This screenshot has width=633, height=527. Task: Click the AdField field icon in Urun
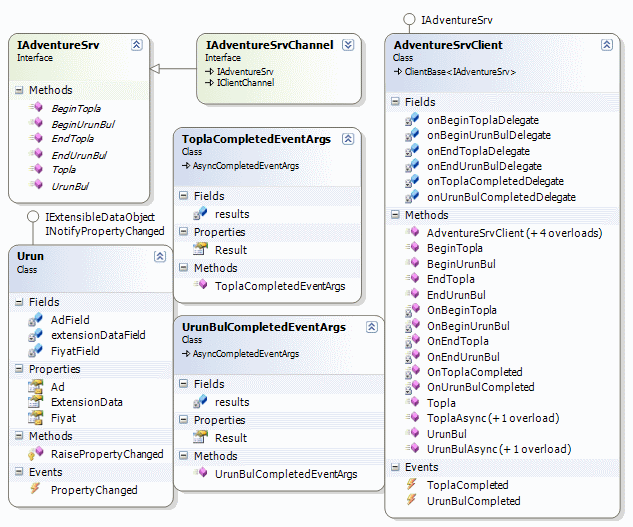(36, 320)
